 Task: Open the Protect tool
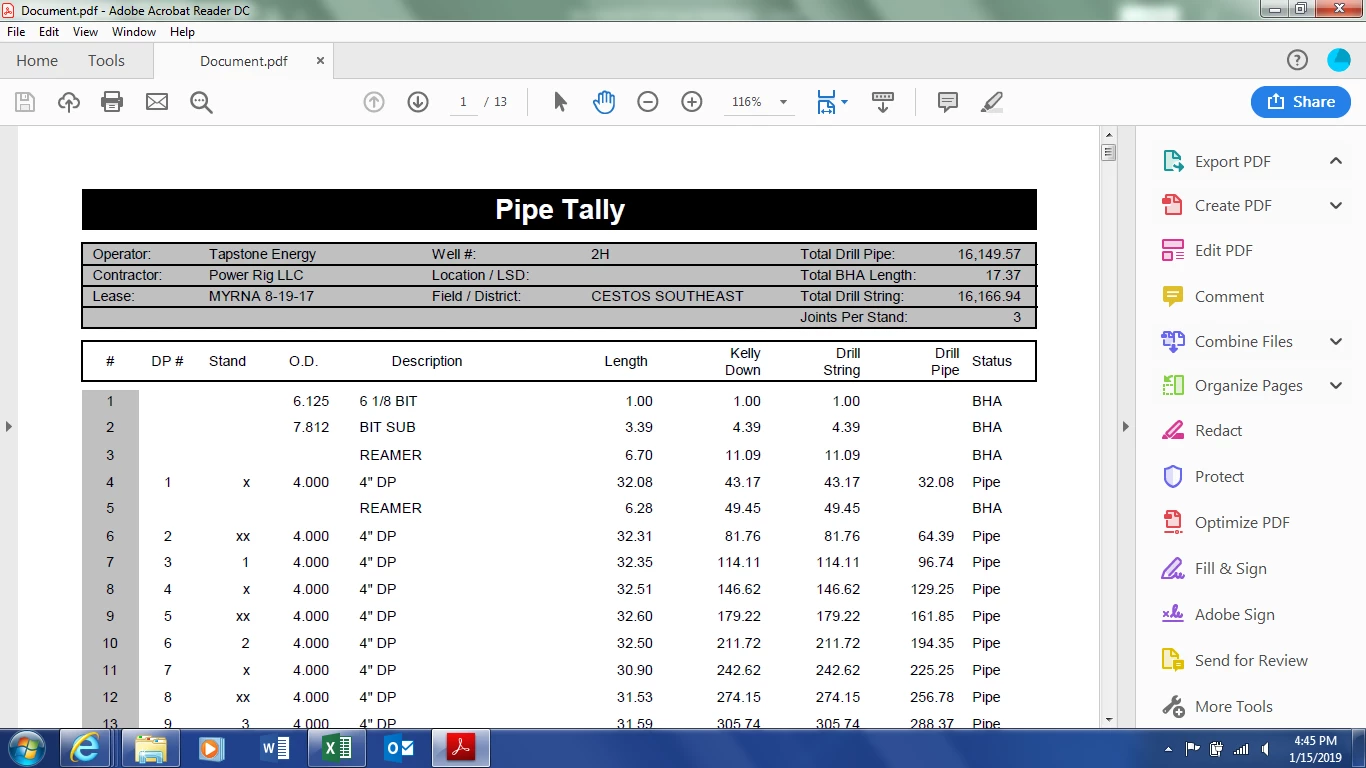point(1218,477)
